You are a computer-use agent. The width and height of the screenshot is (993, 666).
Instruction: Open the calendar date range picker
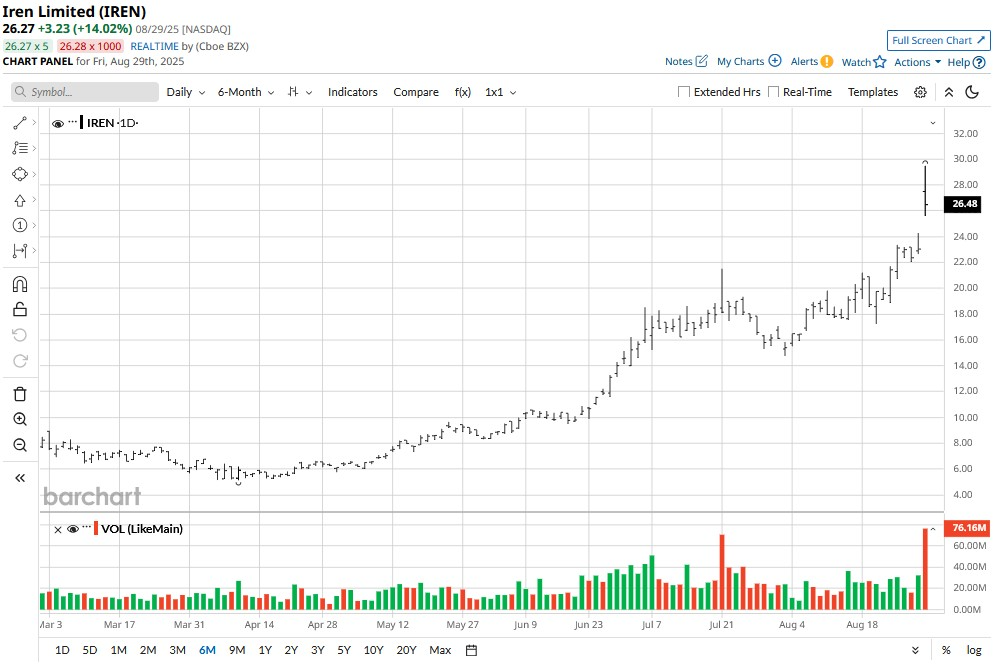coord(471,650)
